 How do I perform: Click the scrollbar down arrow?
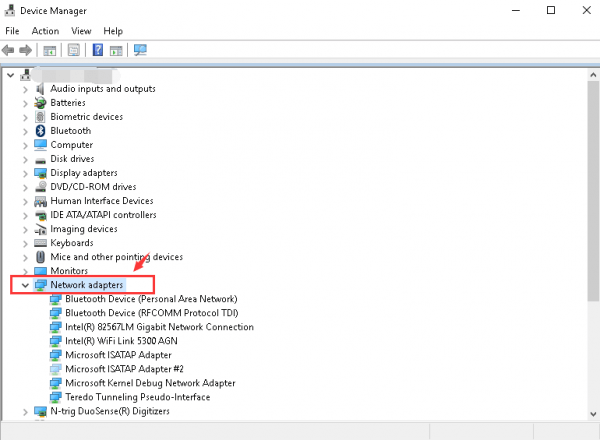[593, 414]
